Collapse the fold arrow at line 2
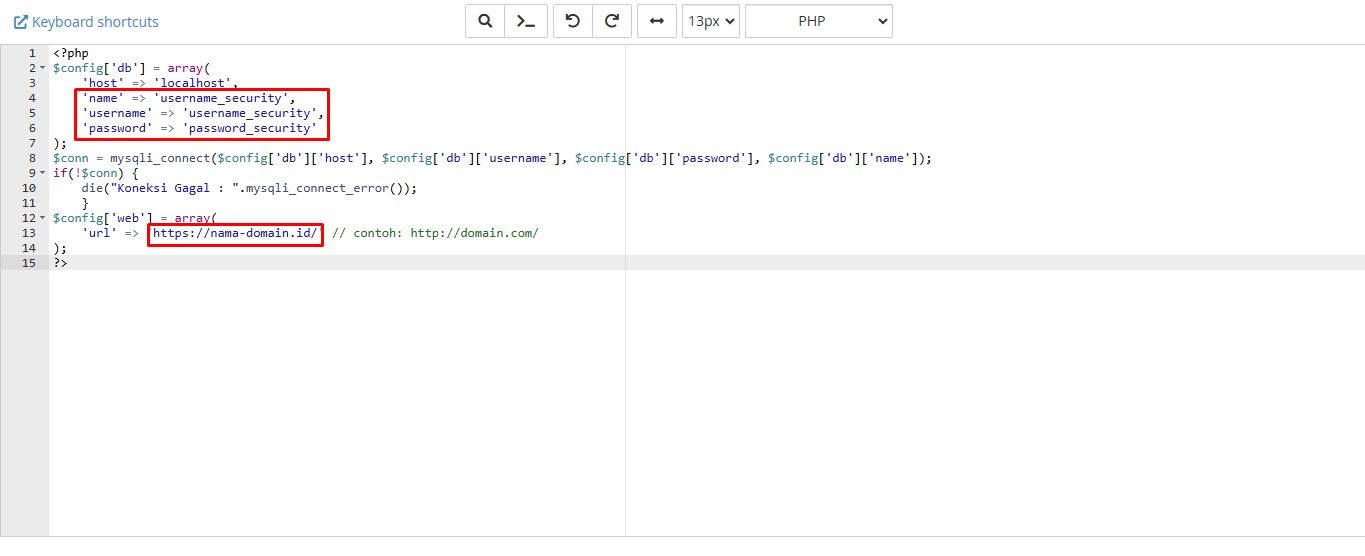Viewport: 1365px width, 556px height. [x=43, y=68]
